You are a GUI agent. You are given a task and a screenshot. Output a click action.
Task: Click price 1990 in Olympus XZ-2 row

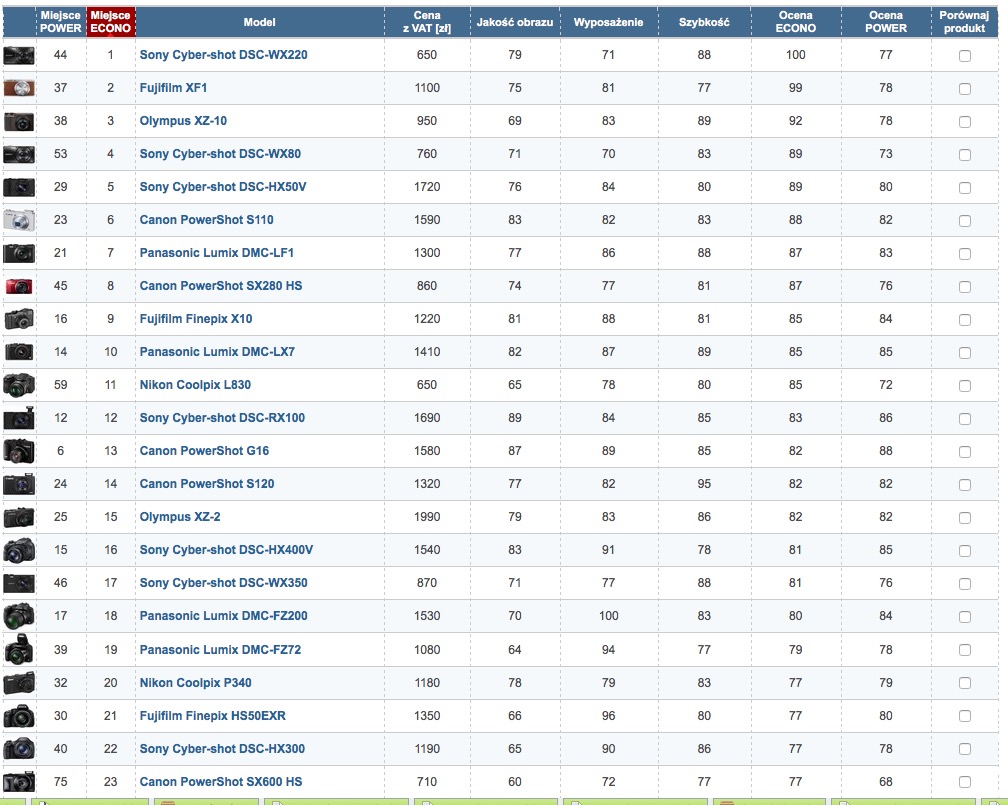(427, 517)
